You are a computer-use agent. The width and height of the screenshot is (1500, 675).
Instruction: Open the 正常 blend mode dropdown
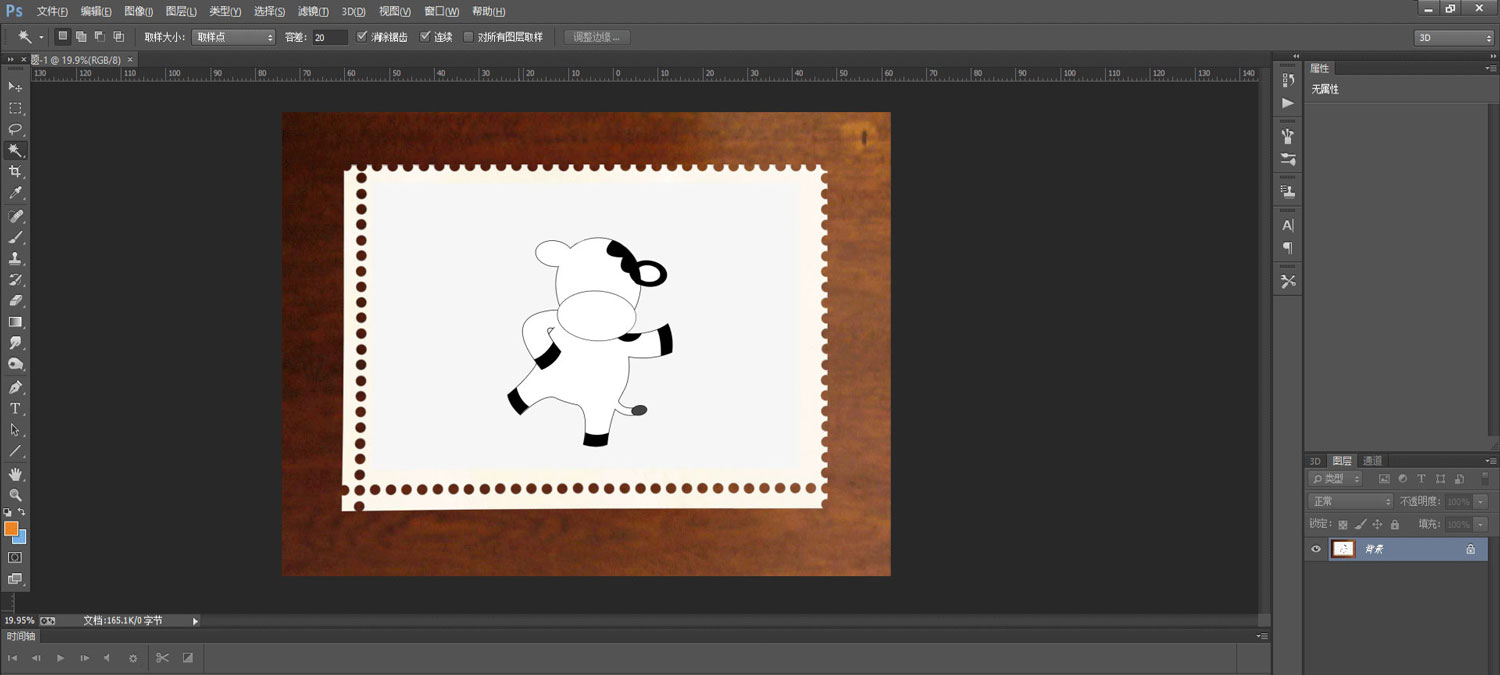coord(1350,501)
